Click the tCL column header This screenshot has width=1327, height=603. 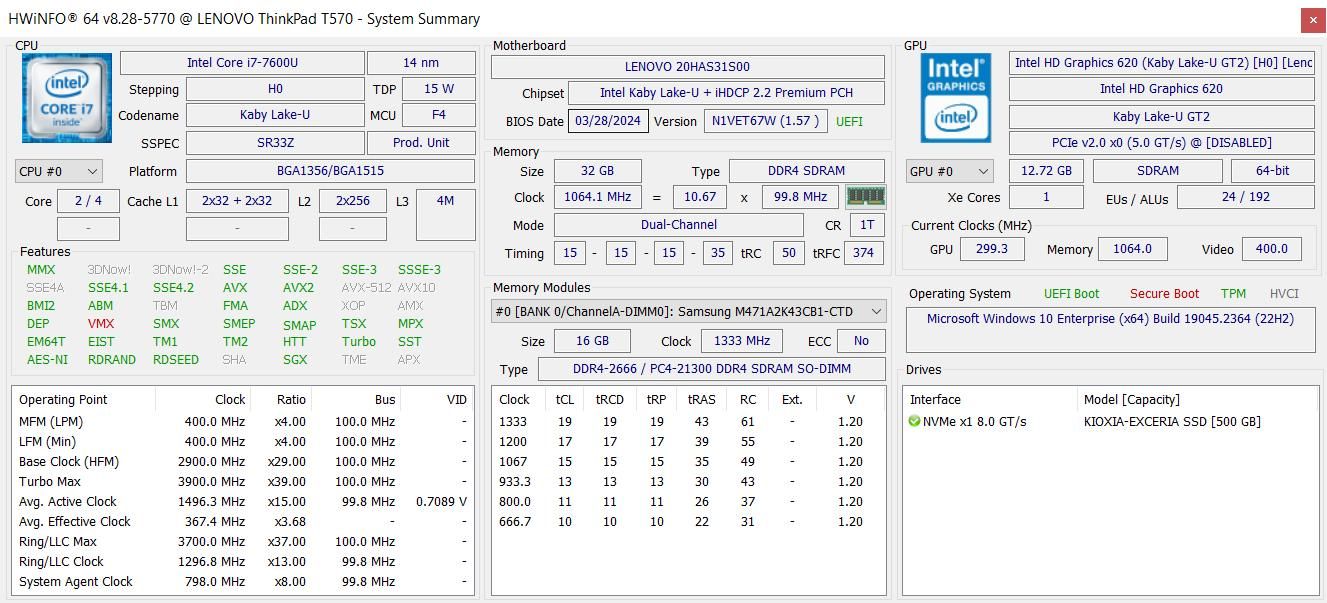click(565, 399)
